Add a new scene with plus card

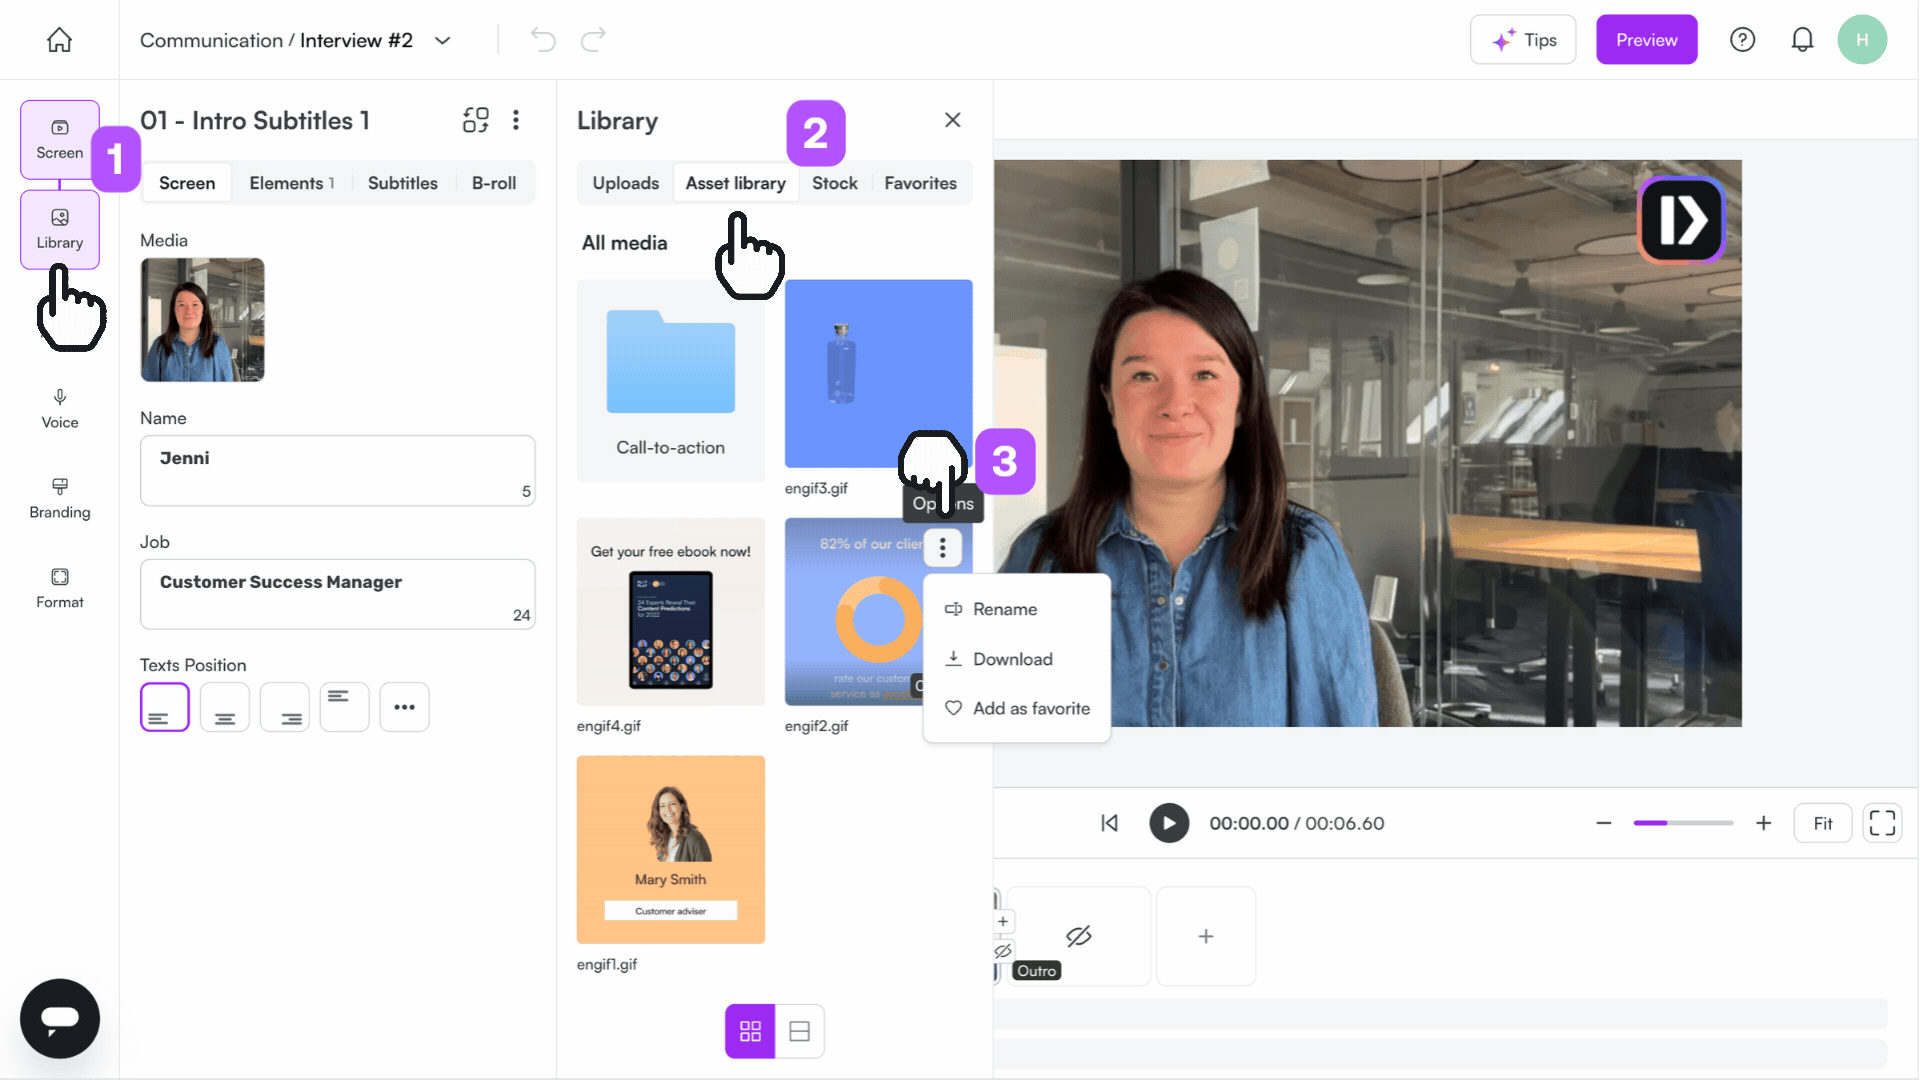pyautogui.click(x=1206, y=936)
